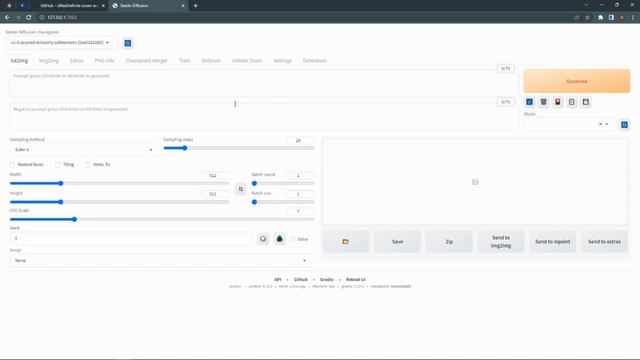Image resolution: width=640 pixels, height=360 pixels.
Task: Click the Reload UI footer link
Action: click(356, 280)
